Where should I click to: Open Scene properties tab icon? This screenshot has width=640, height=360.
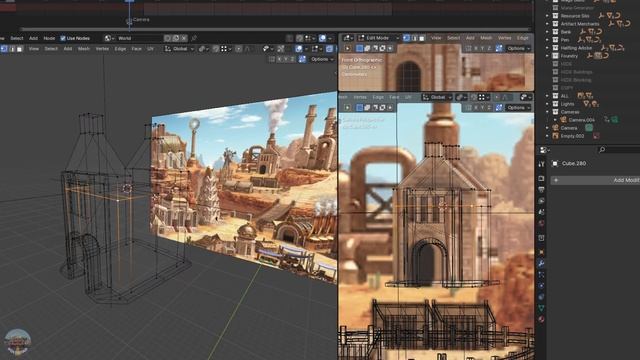541,211
